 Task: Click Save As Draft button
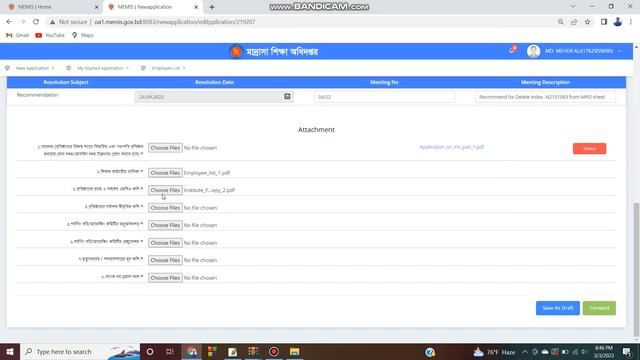[558, 308]
